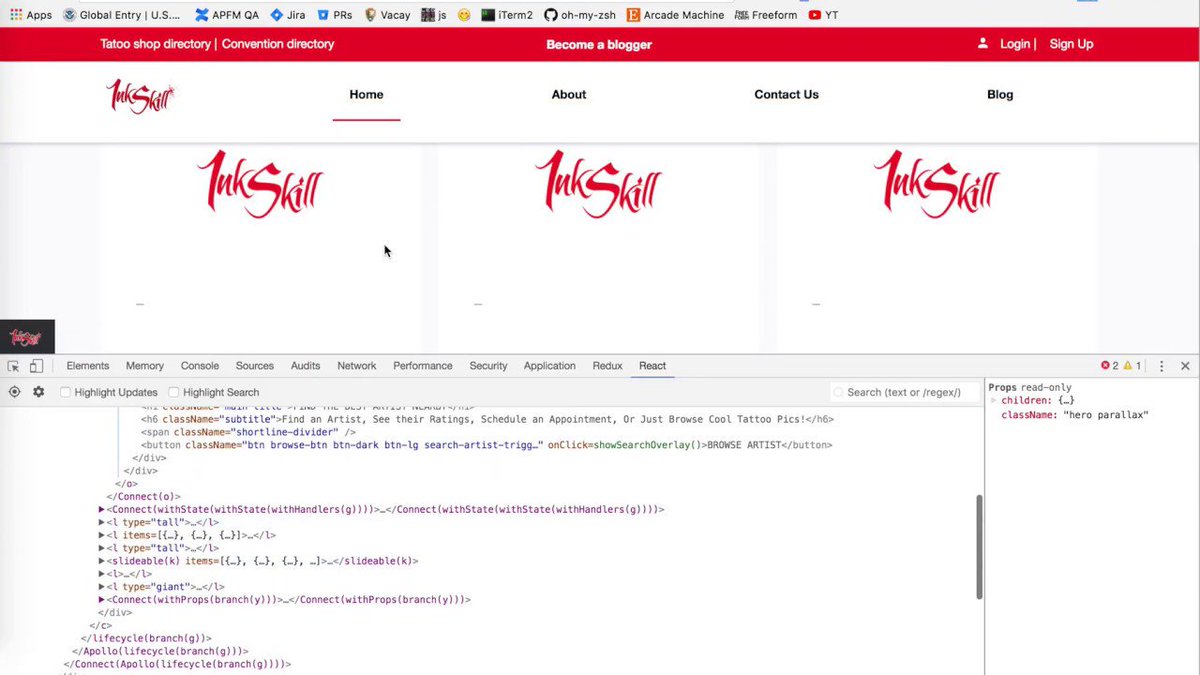1200x675 pixels.
Task: Open React DevTools settings gear
Action: (39, 392)
